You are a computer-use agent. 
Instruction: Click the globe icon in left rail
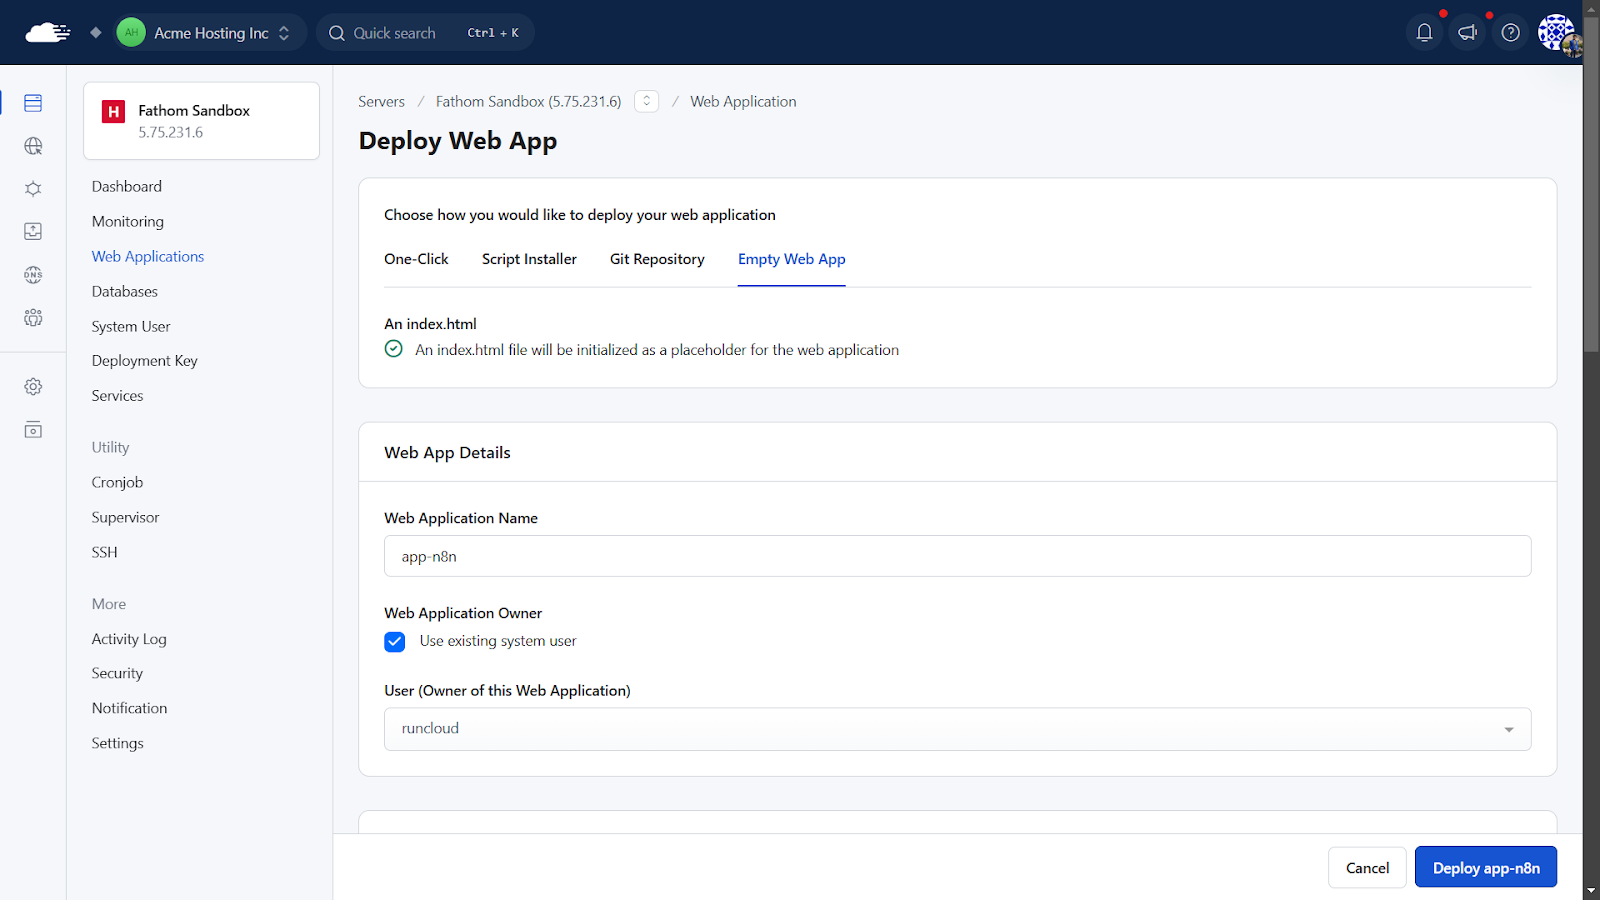[33, 146]
